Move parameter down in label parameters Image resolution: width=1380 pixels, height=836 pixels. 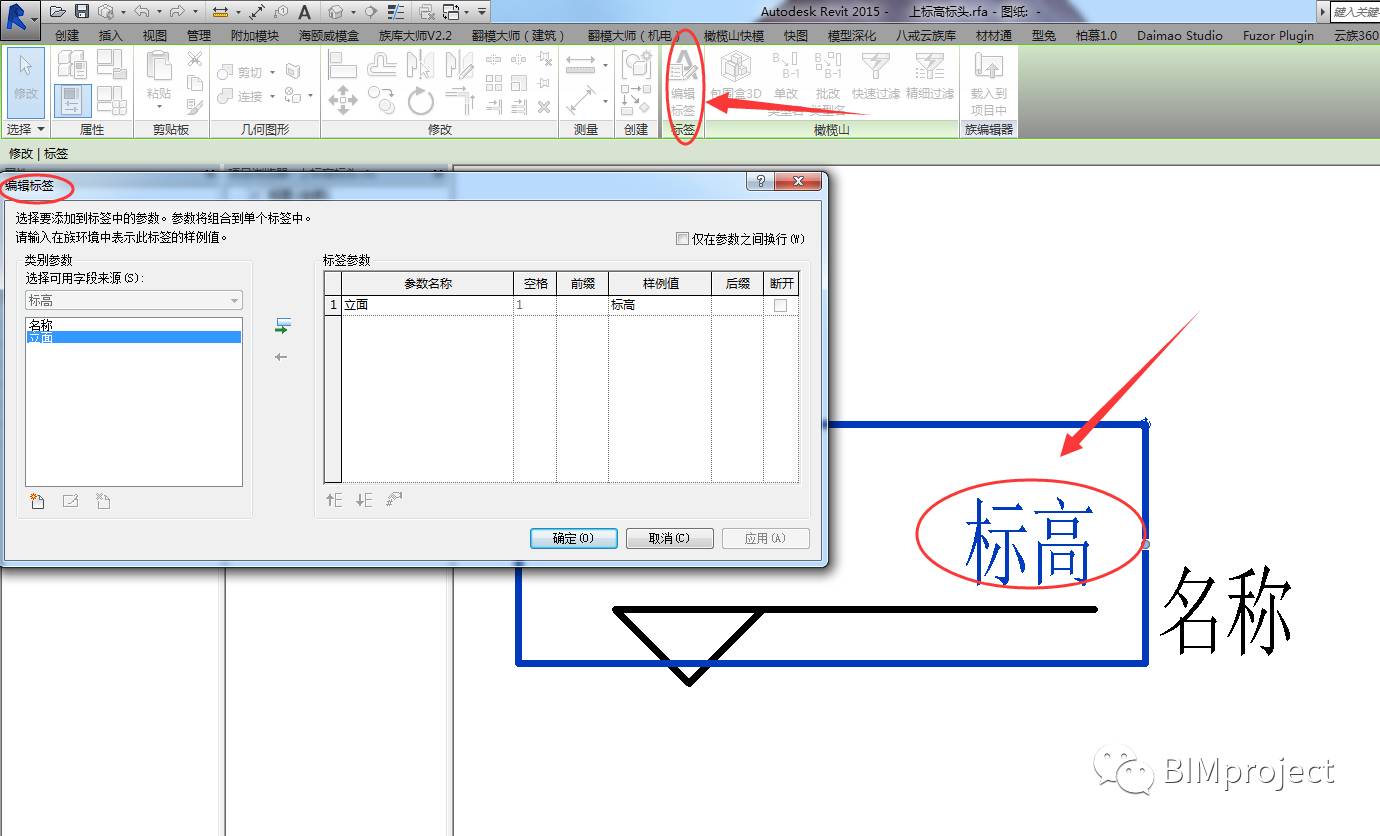point(364,500)
